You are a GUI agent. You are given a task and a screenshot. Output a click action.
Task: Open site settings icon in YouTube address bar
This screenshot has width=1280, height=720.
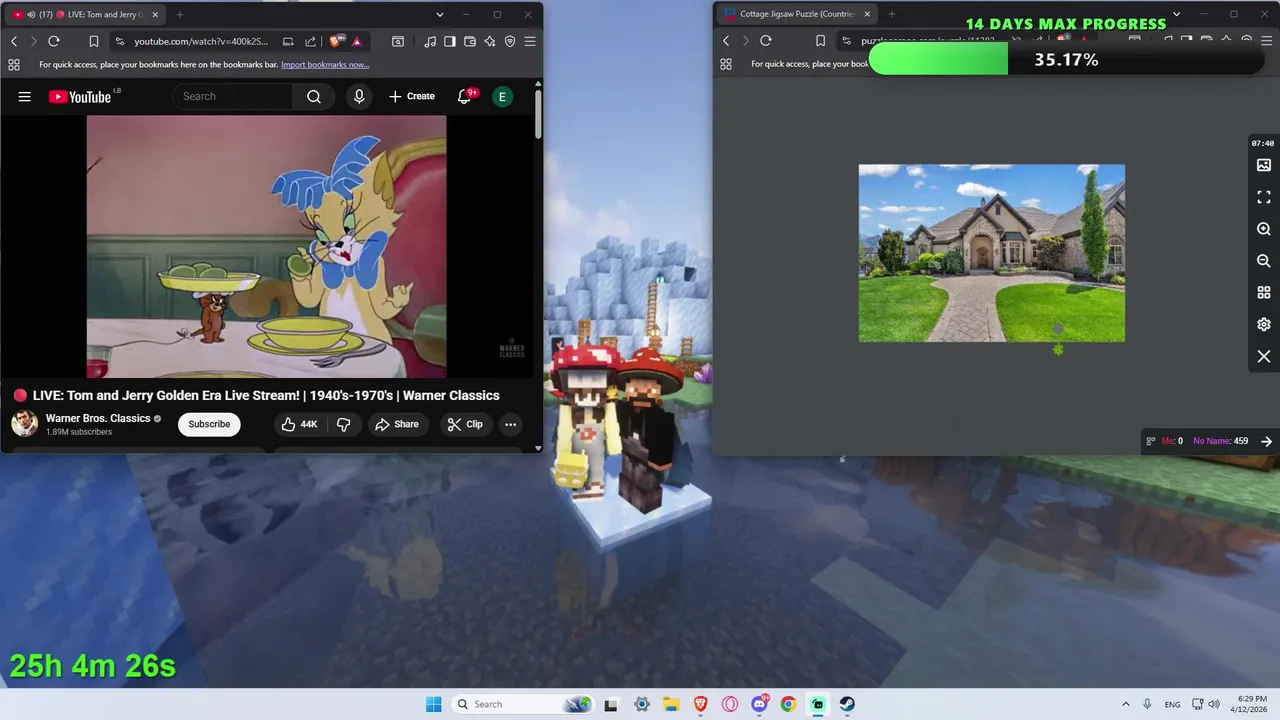point(120,41)
